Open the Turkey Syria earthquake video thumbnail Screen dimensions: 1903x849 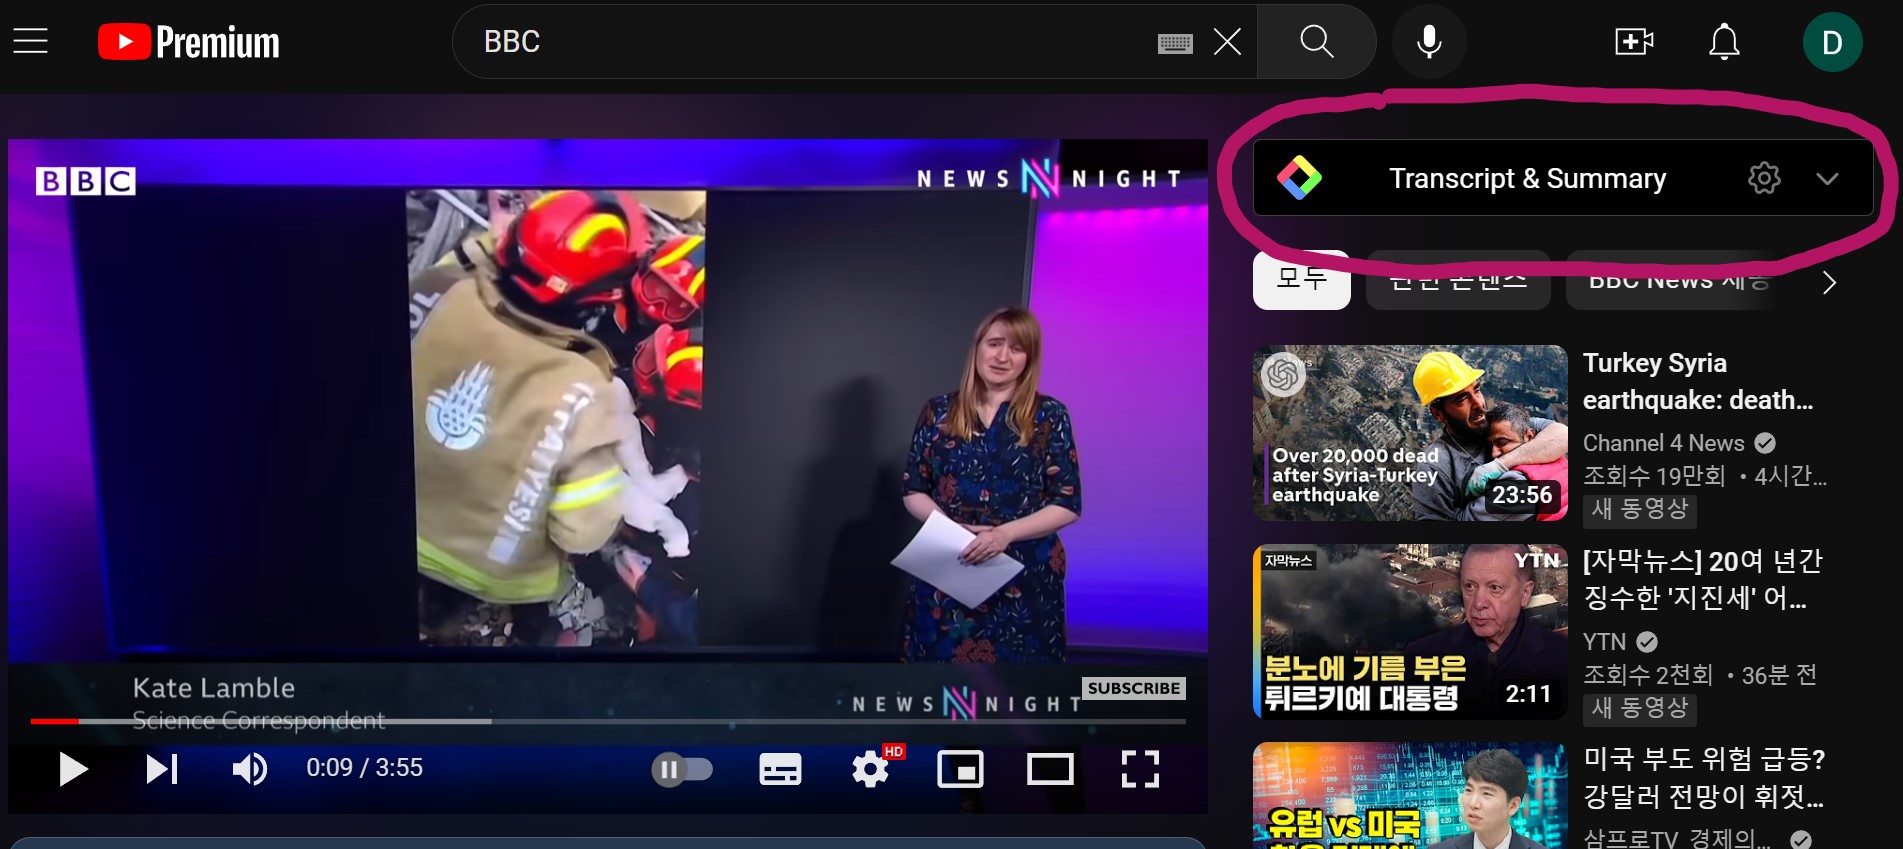point(1410,433)
